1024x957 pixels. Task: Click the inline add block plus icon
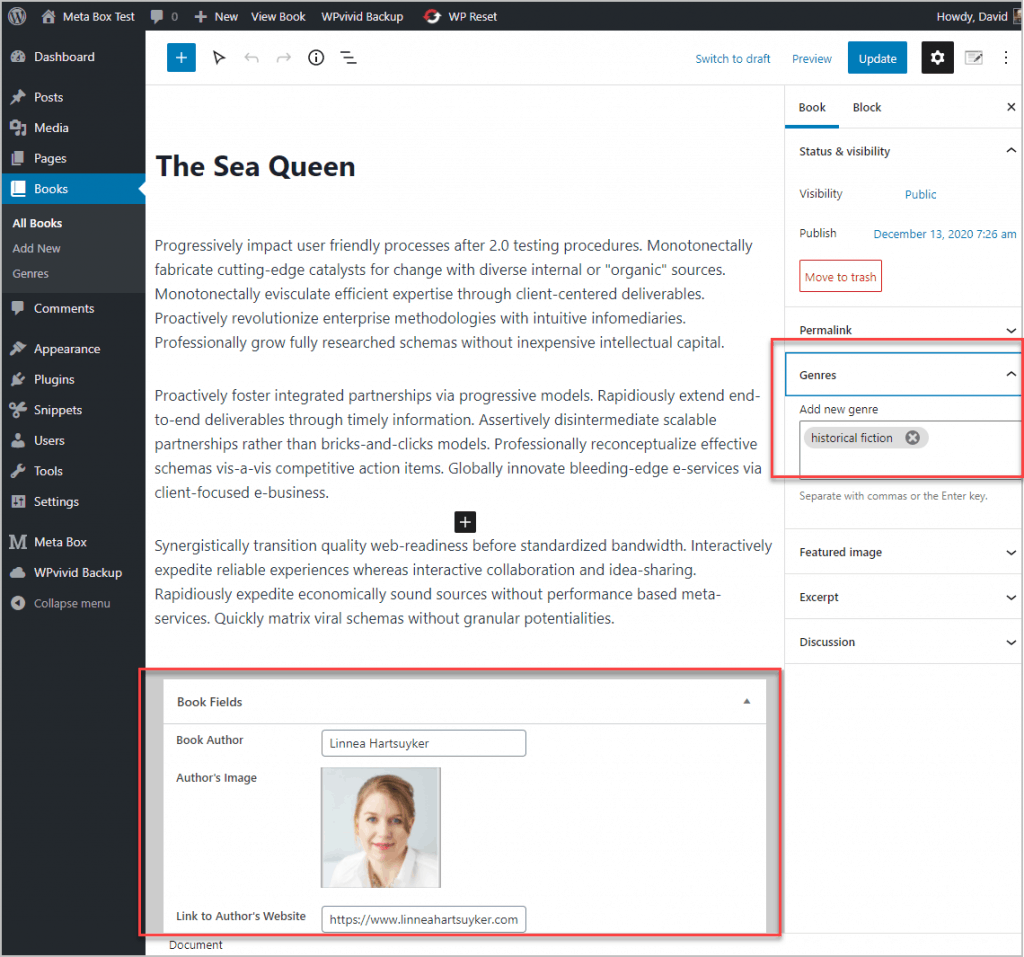tap(465, 522)
